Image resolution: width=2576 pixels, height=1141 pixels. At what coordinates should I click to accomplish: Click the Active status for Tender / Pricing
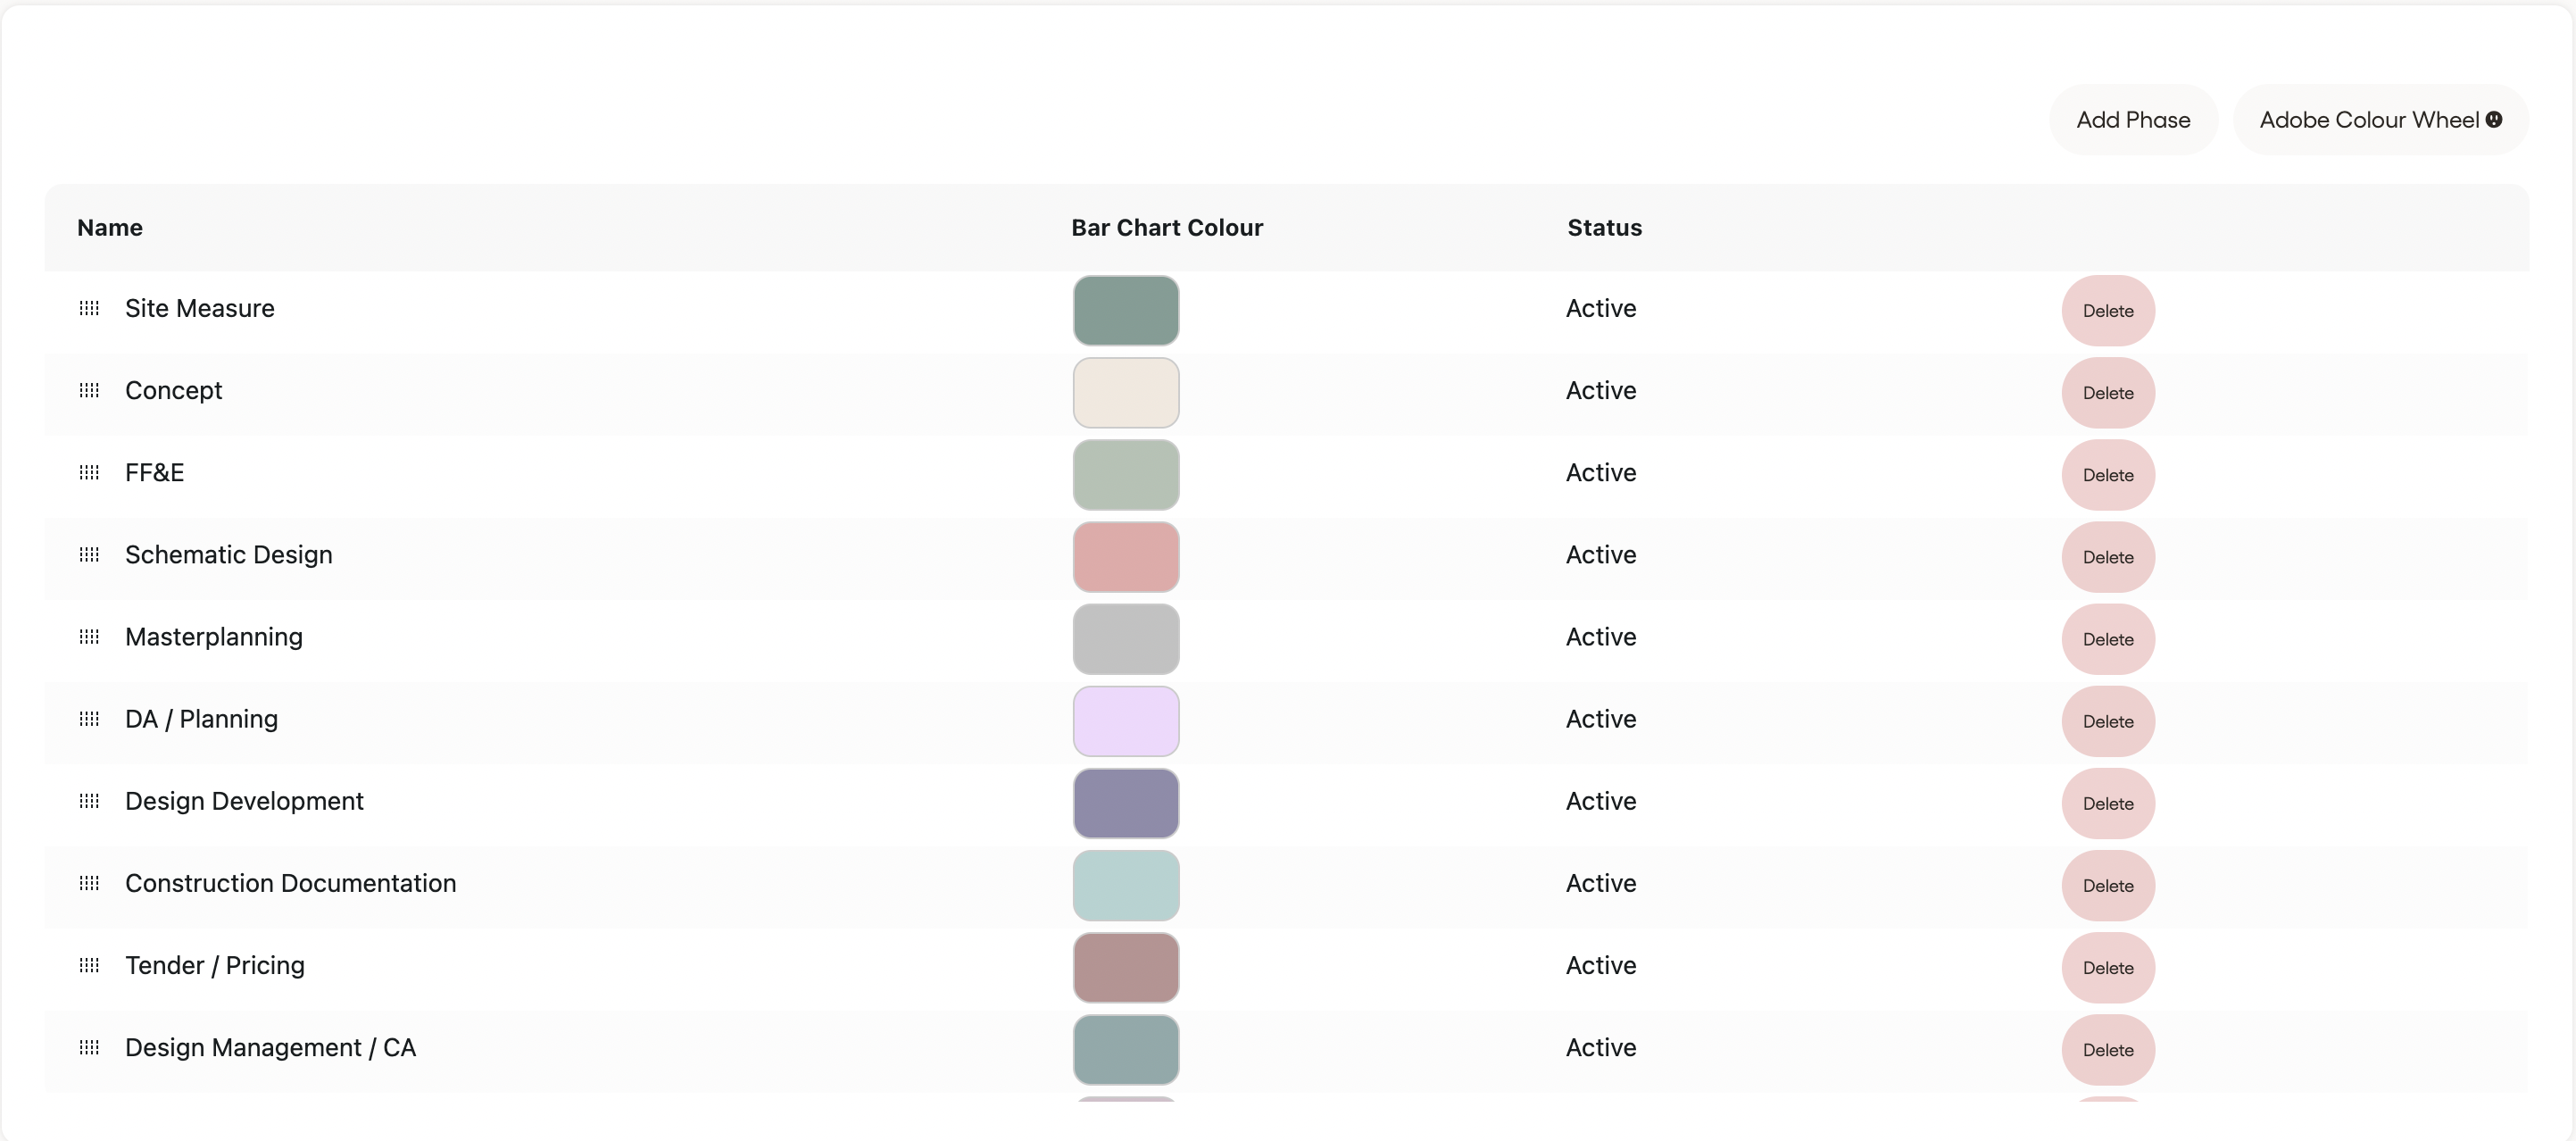pyautogui.click(x=1601, y=965)
